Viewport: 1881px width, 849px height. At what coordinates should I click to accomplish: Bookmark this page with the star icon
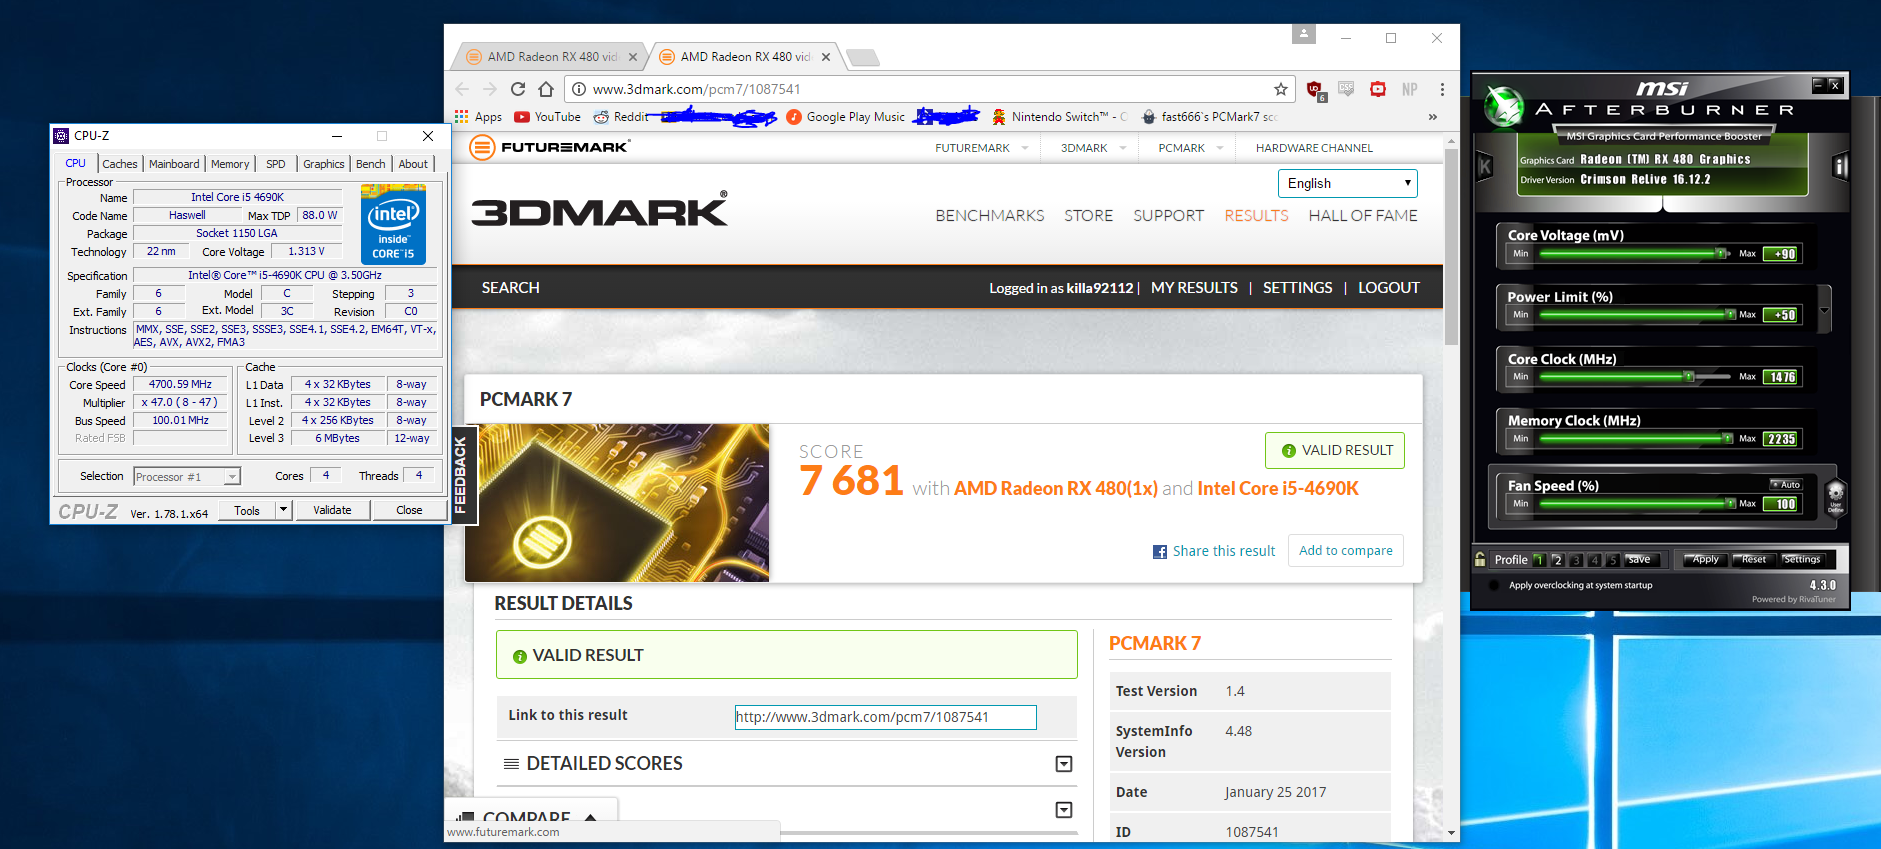click(x=1281, y=89)
